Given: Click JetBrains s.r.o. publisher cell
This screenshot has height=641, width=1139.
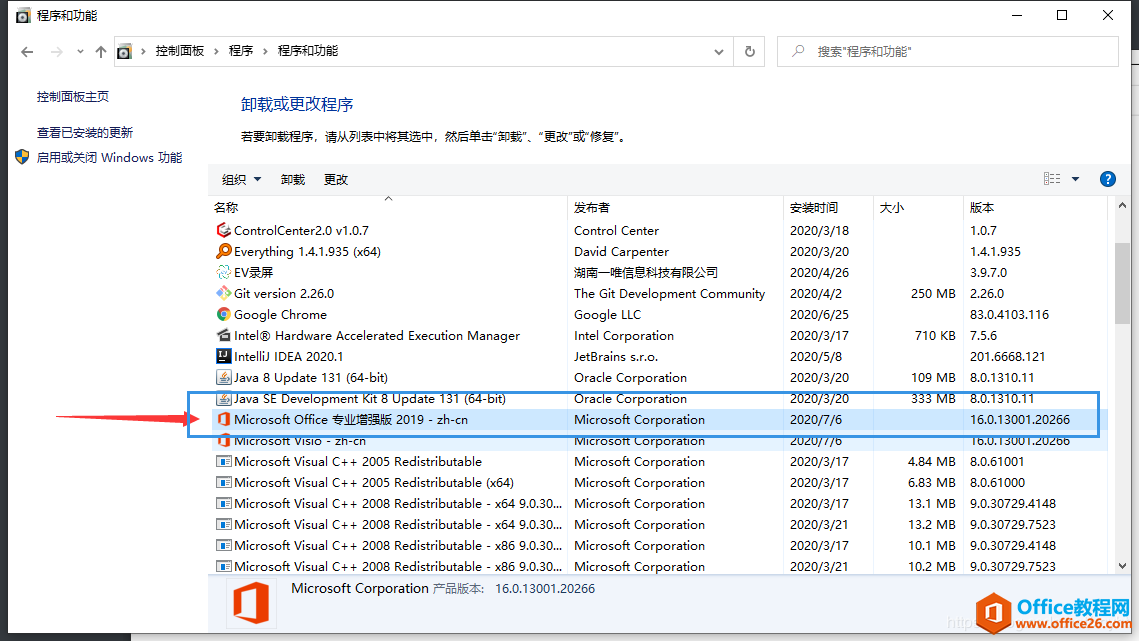Looking at the screenshot, I should click(616, 357).
